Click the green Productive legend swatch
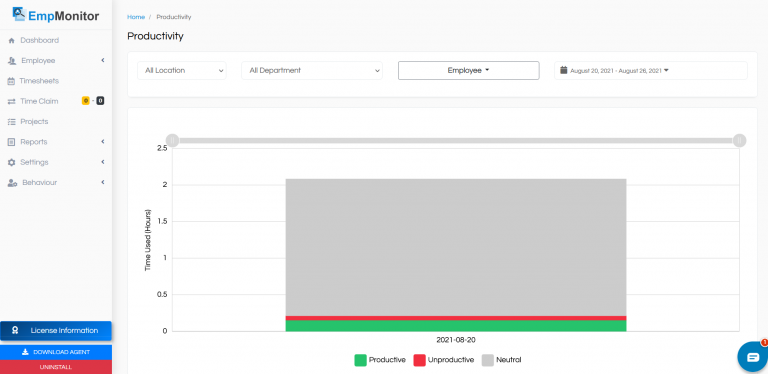The height and width of the screenshot is (374, 768). click(x=360, y=360)
